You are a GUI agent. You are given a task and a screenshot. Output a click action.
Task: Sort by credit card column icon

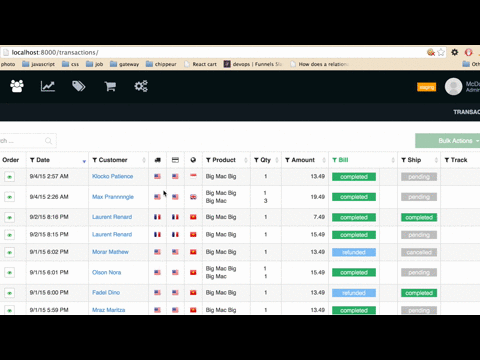point(175,160)
